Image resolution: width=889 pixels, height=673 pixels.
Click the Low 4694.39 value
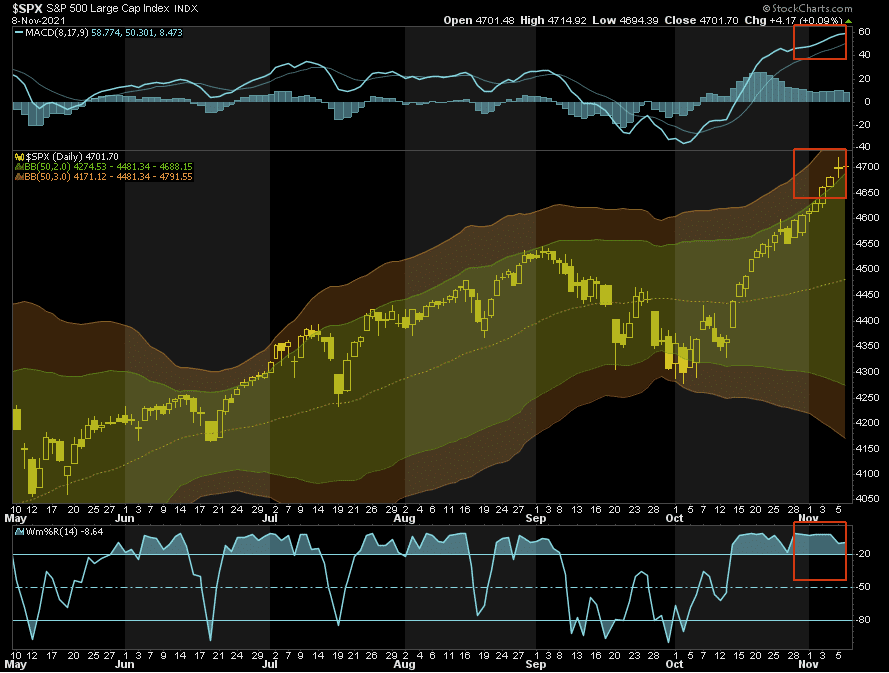click(x=625, y=20)
